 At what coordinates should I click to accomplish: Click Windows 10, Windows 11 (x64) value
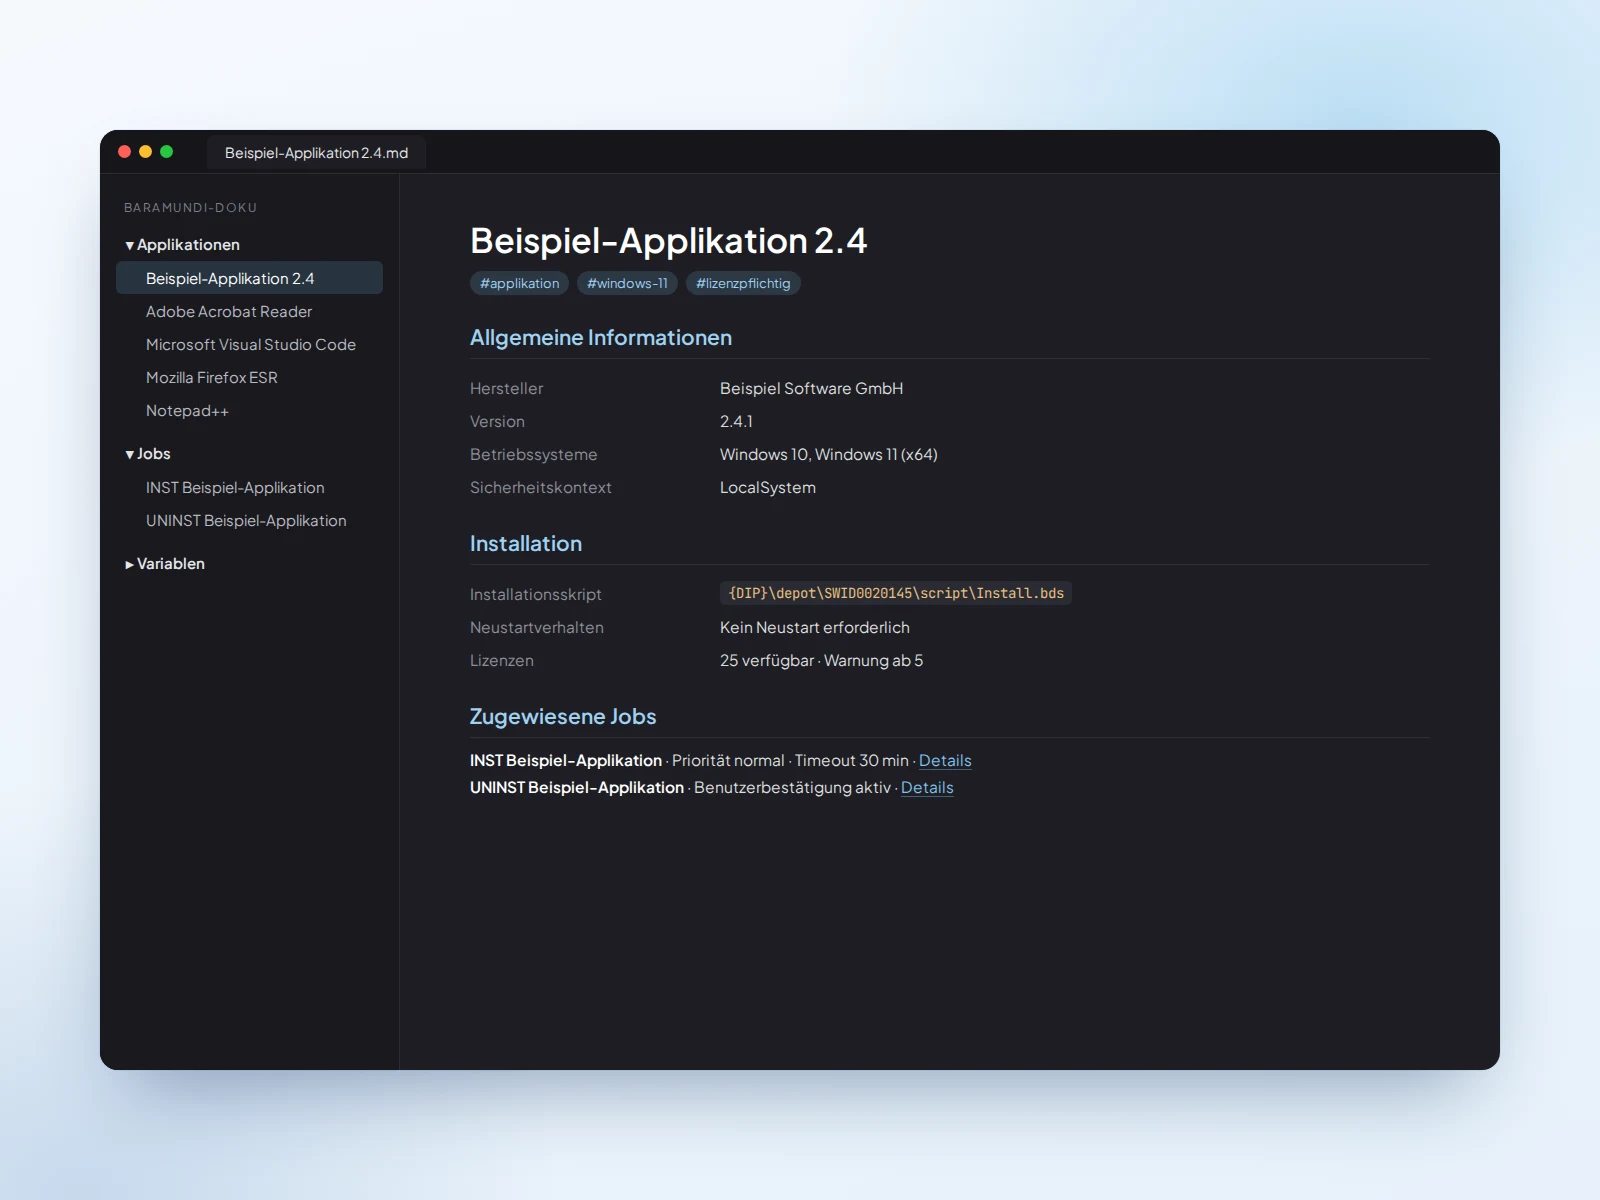pyautogui.click(x=829, y=454)
